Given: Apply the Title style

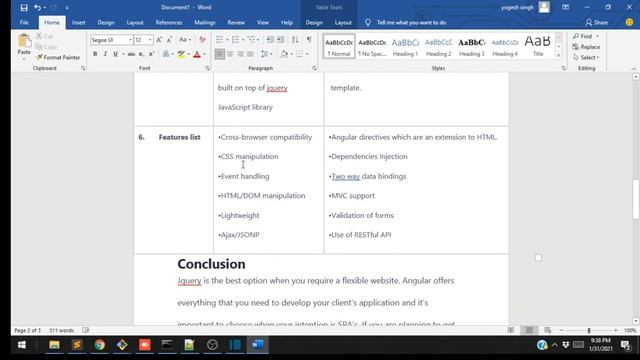Looking at the screenshot, I should (x=538, y=47).
